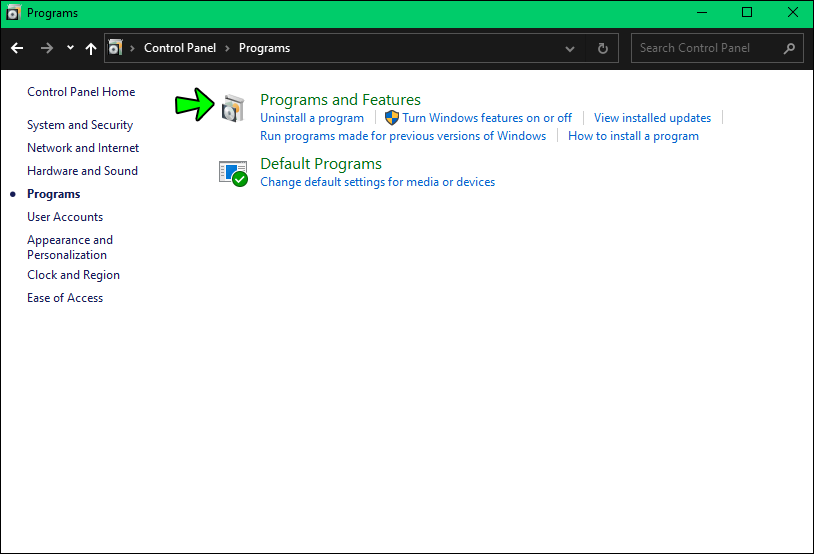The height and width of the screenshot is (554, 814).
Task: Click the Programs window title icon
Action: point(13,12)
